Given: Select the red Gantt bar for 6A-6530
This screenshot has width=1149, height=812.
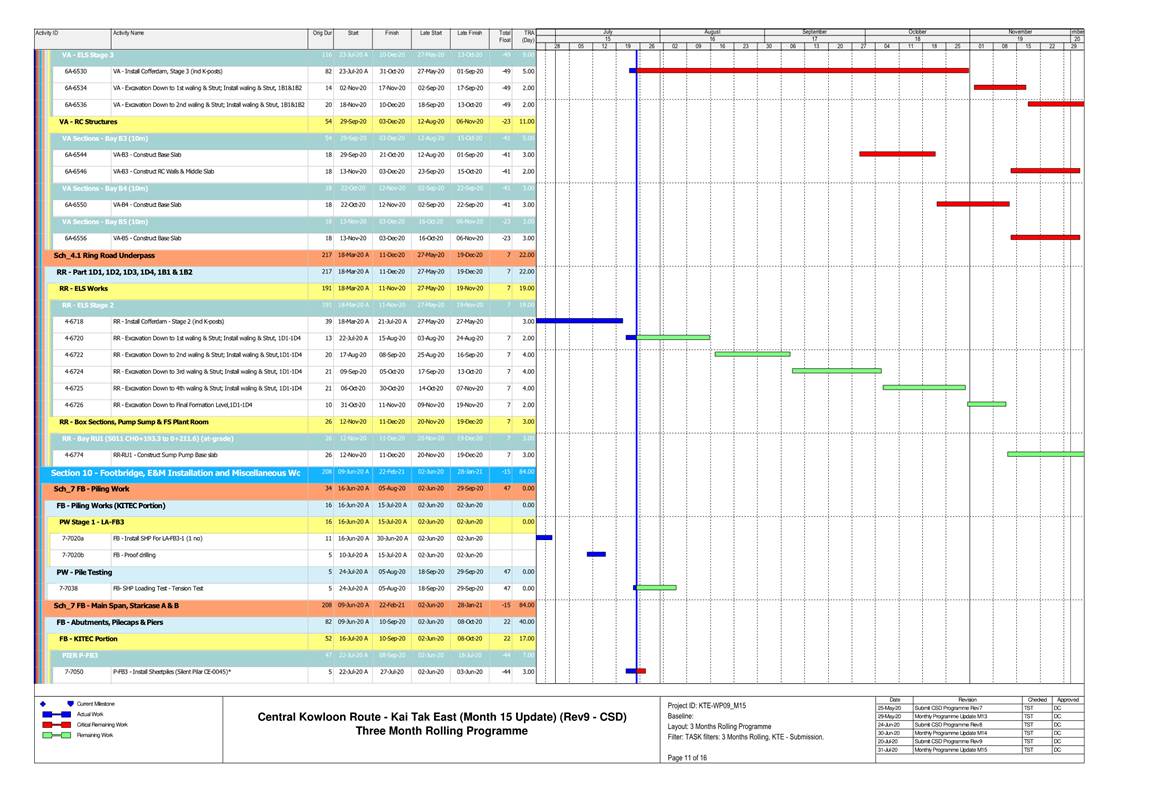Looking at the screenshot, I should 802,71.
